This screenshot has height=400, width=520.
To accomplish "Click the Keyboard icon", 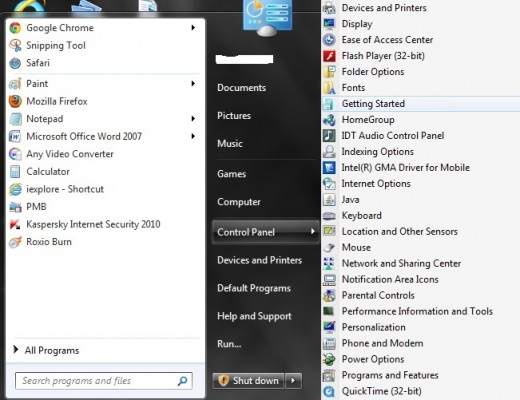I will pos(329,216).
